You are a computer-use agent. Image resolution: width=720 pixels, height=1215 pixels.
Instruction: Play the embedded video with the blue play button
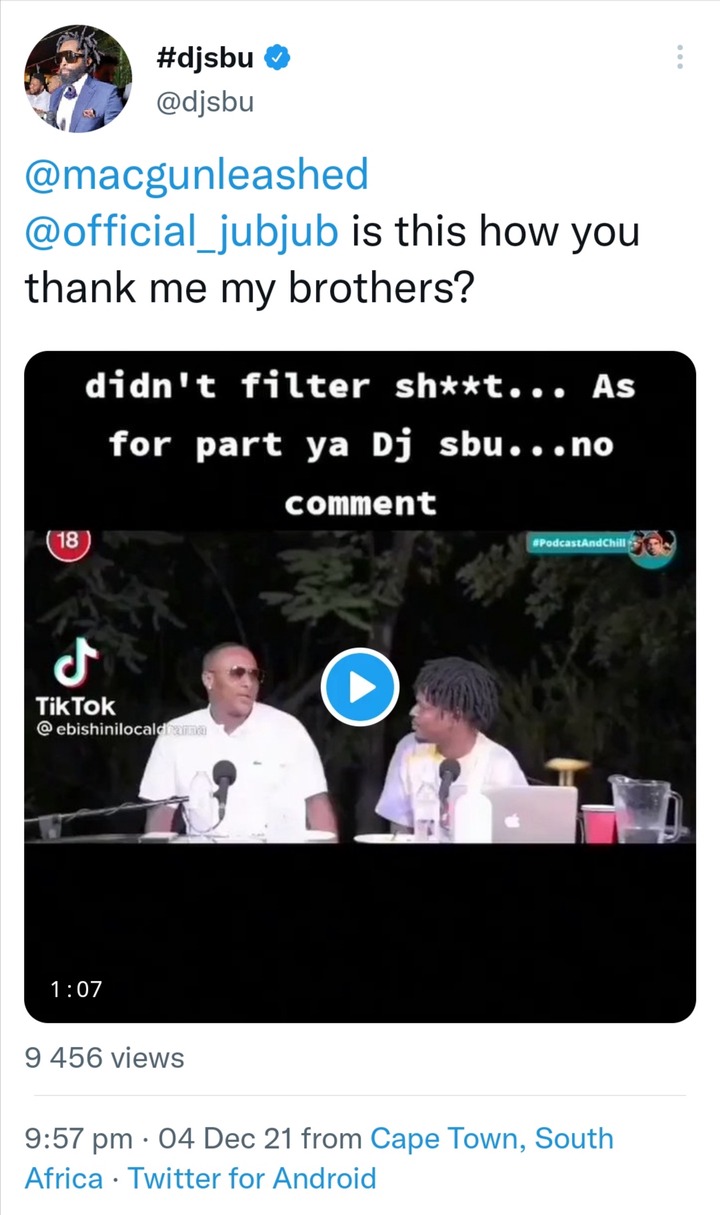pos(360,687)
